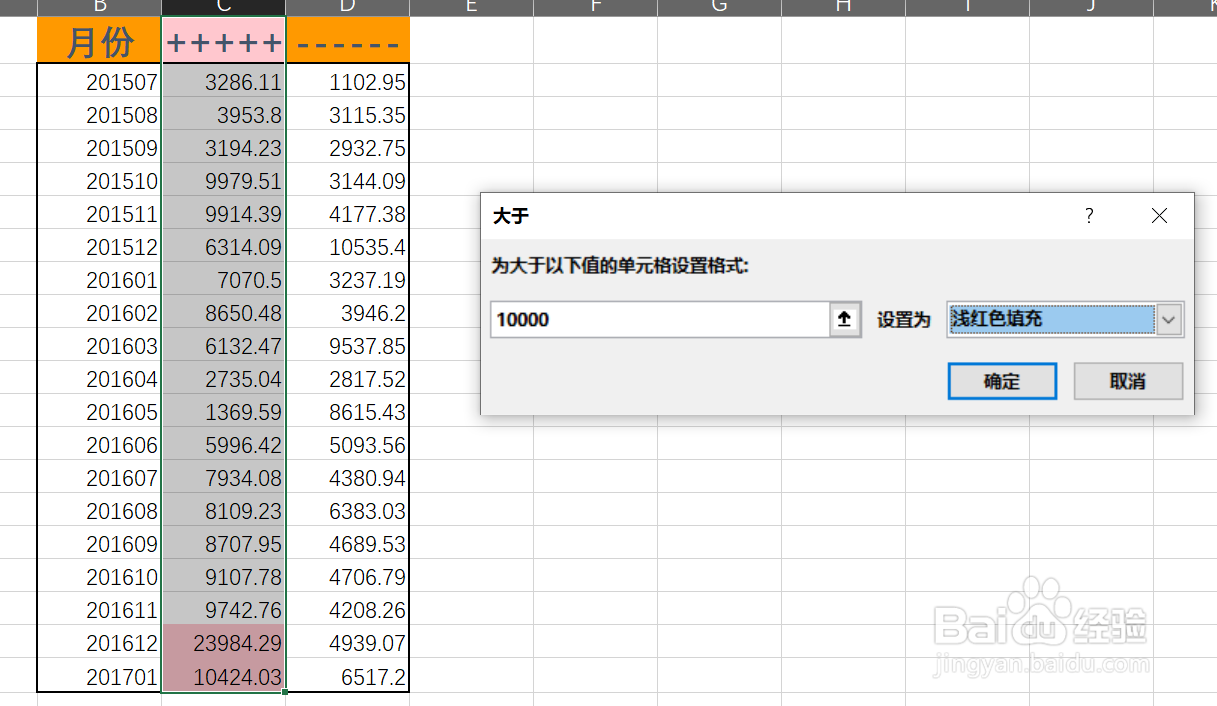Viewport: 1217px width, 706px height.
Task: Click the Help question mark in the dialog
Action: 1089,216
